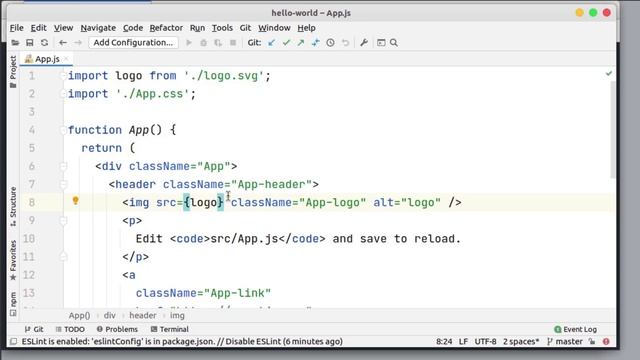This screenshot has height=360, width=640.
Task: Collapse the div fold marker on line 6
Action: point(63,166)
